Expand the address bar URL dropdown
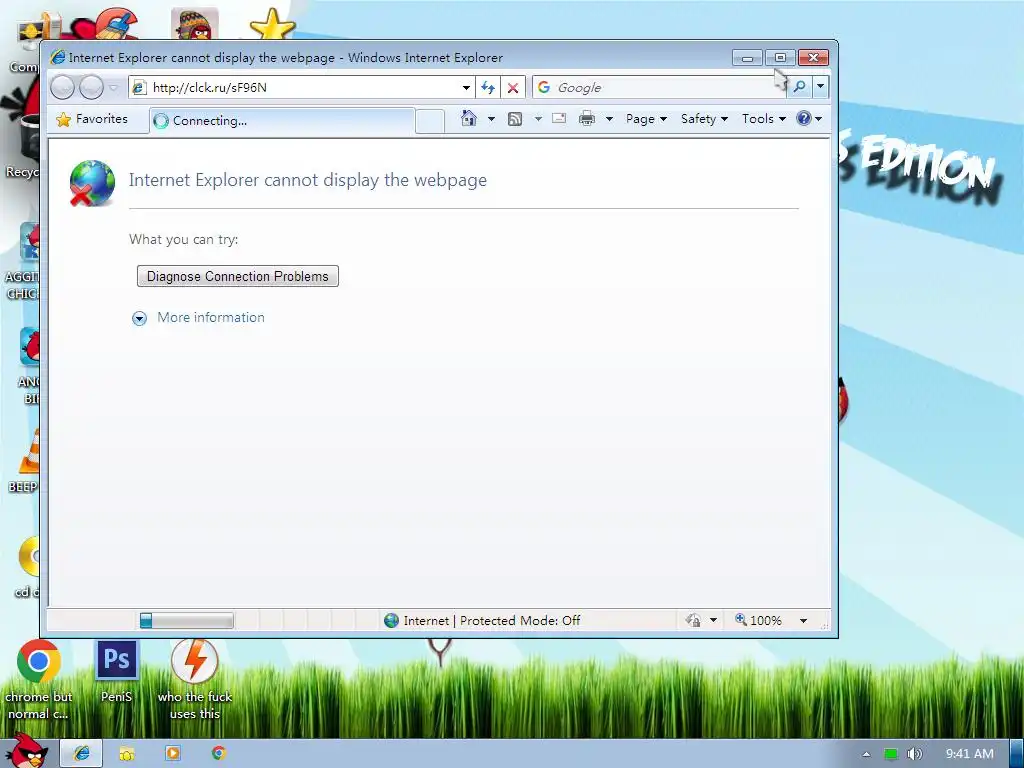1024x768 pixels. pyautogui.click(x=466, y=88)
